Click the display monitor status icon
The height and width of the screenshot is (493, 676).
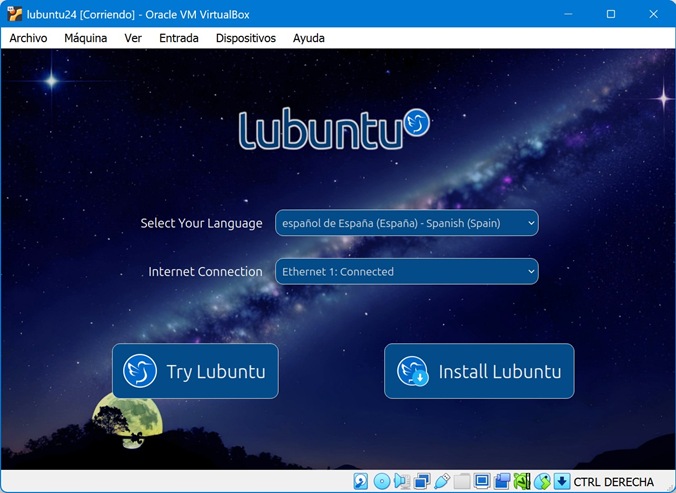point(482,482)
